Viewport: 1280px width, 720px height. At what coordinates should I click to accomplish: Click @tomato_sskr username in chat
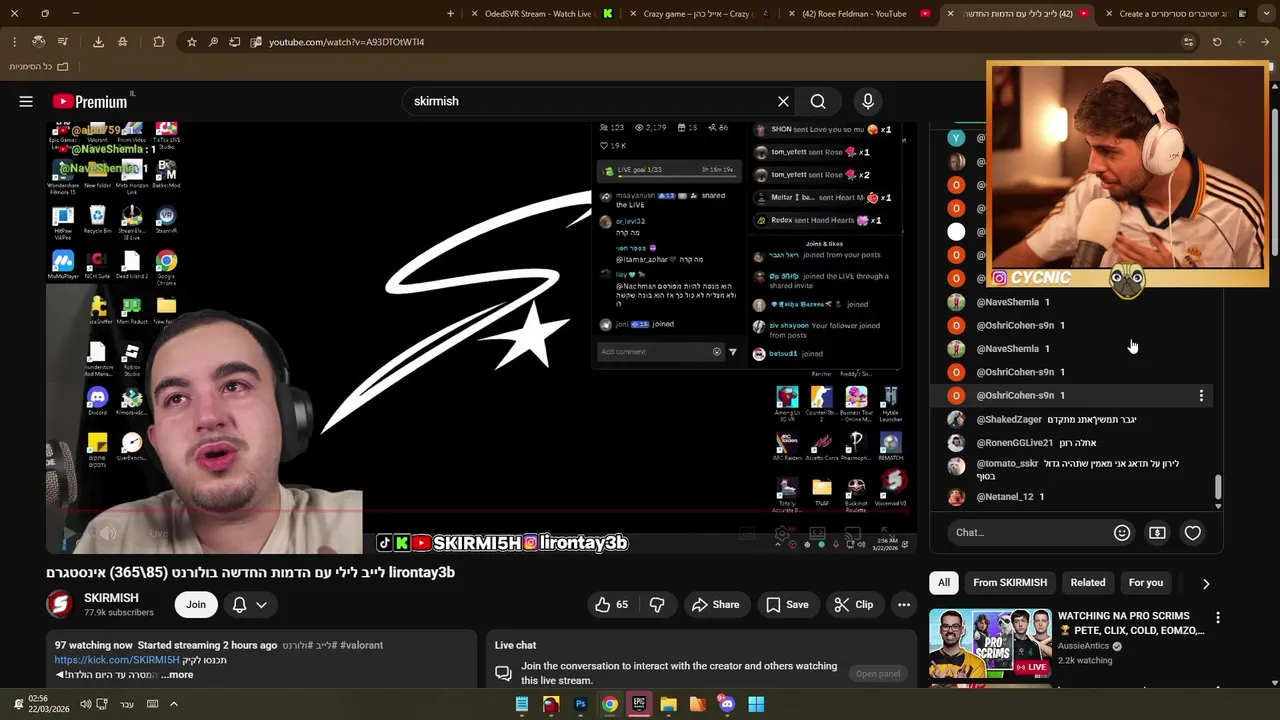pos(1007,464)
